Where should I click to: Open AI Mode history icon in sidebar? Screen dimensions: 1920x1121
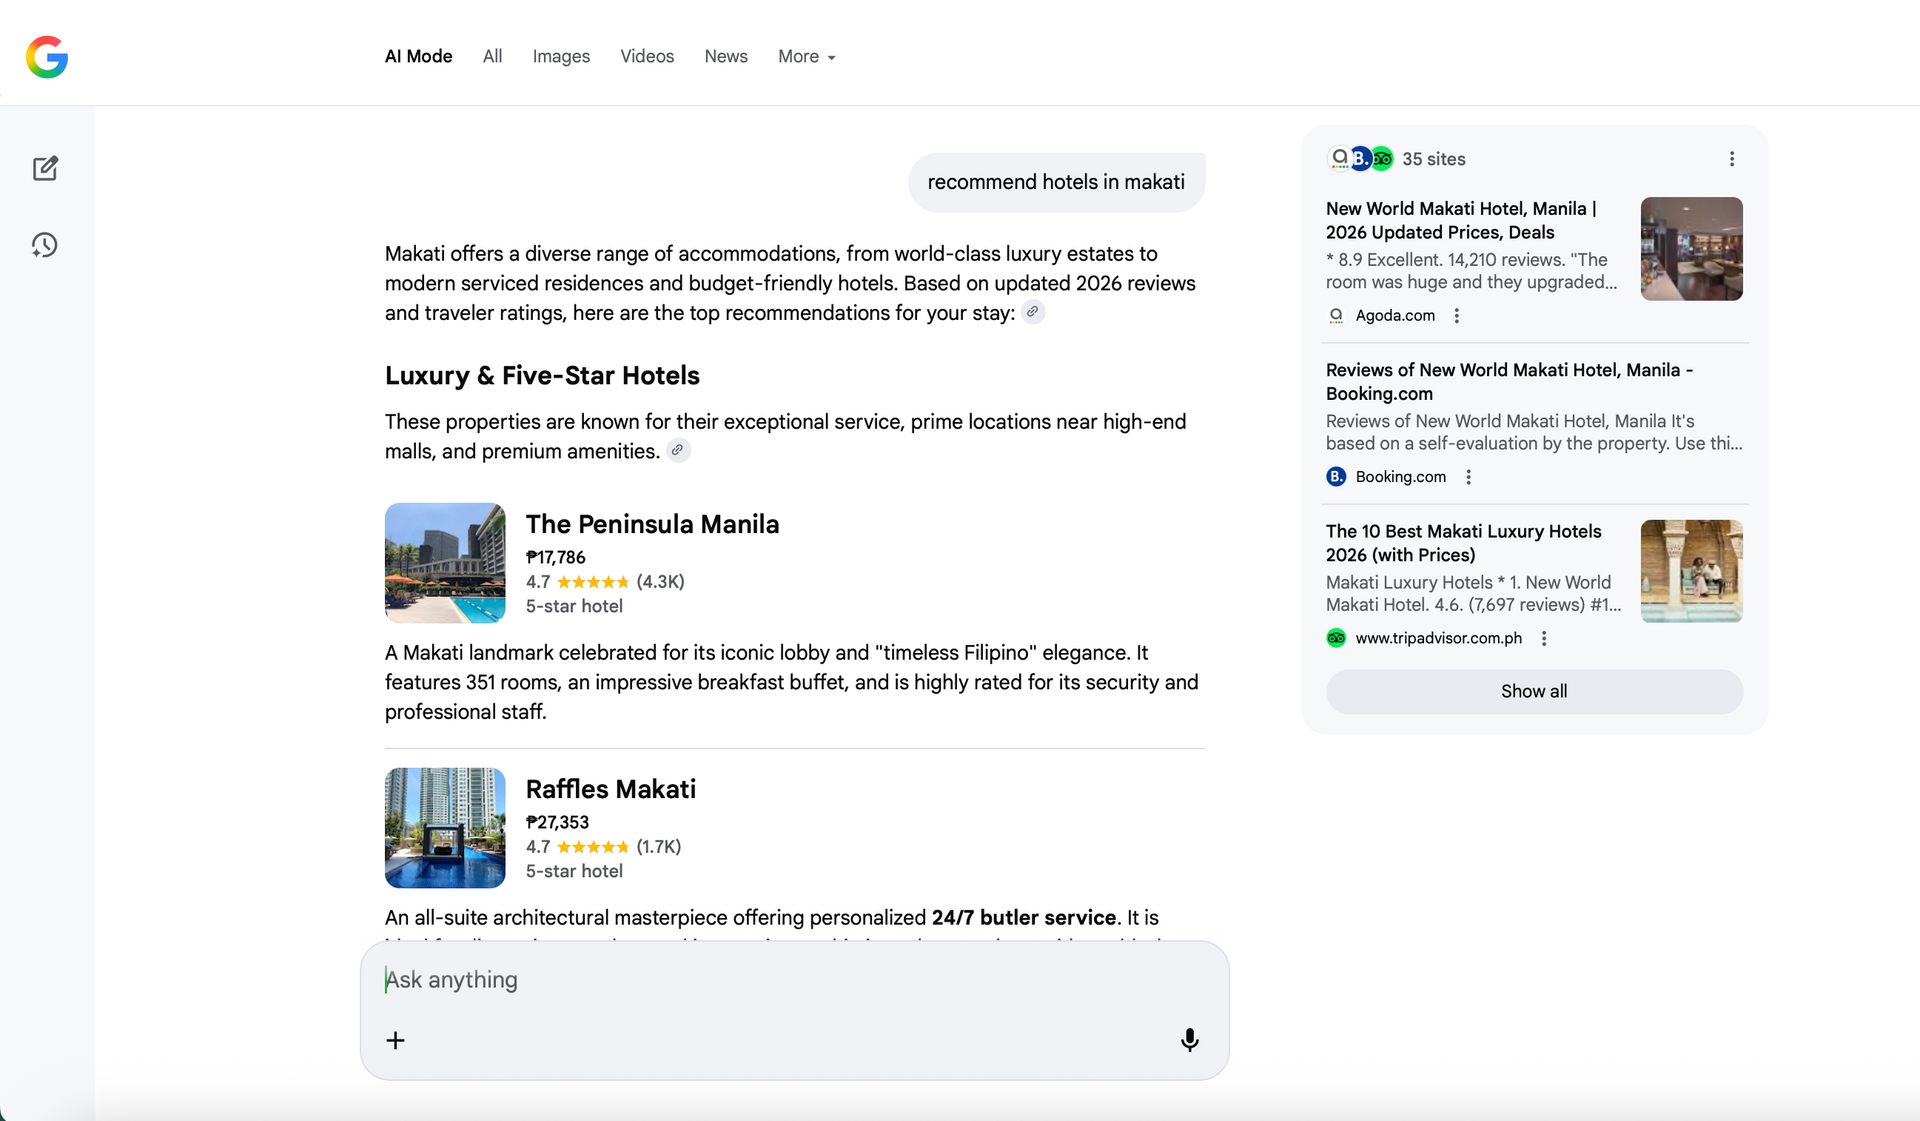coord(45,245)
